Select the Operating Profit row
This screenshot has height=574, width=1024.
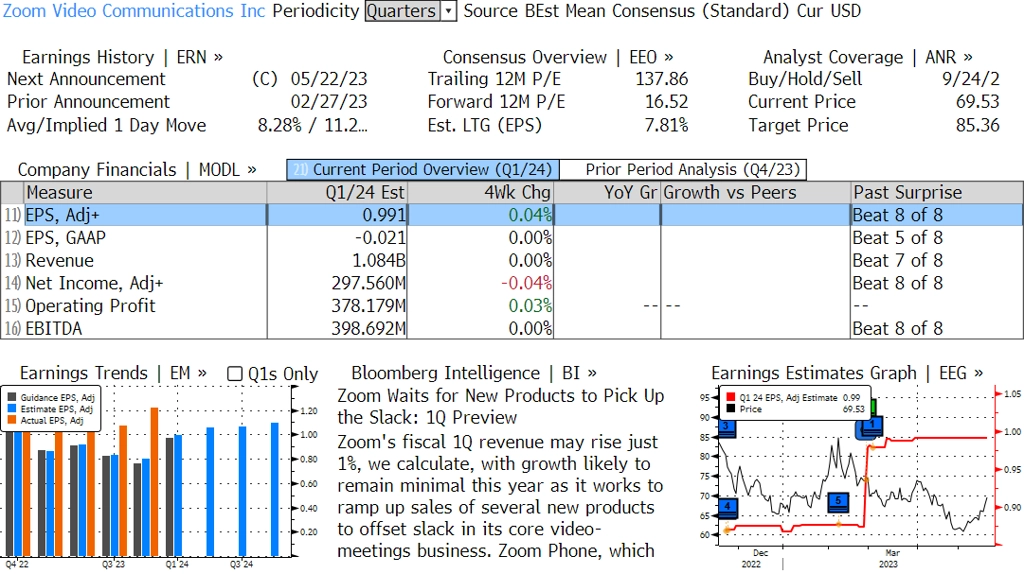512,306
